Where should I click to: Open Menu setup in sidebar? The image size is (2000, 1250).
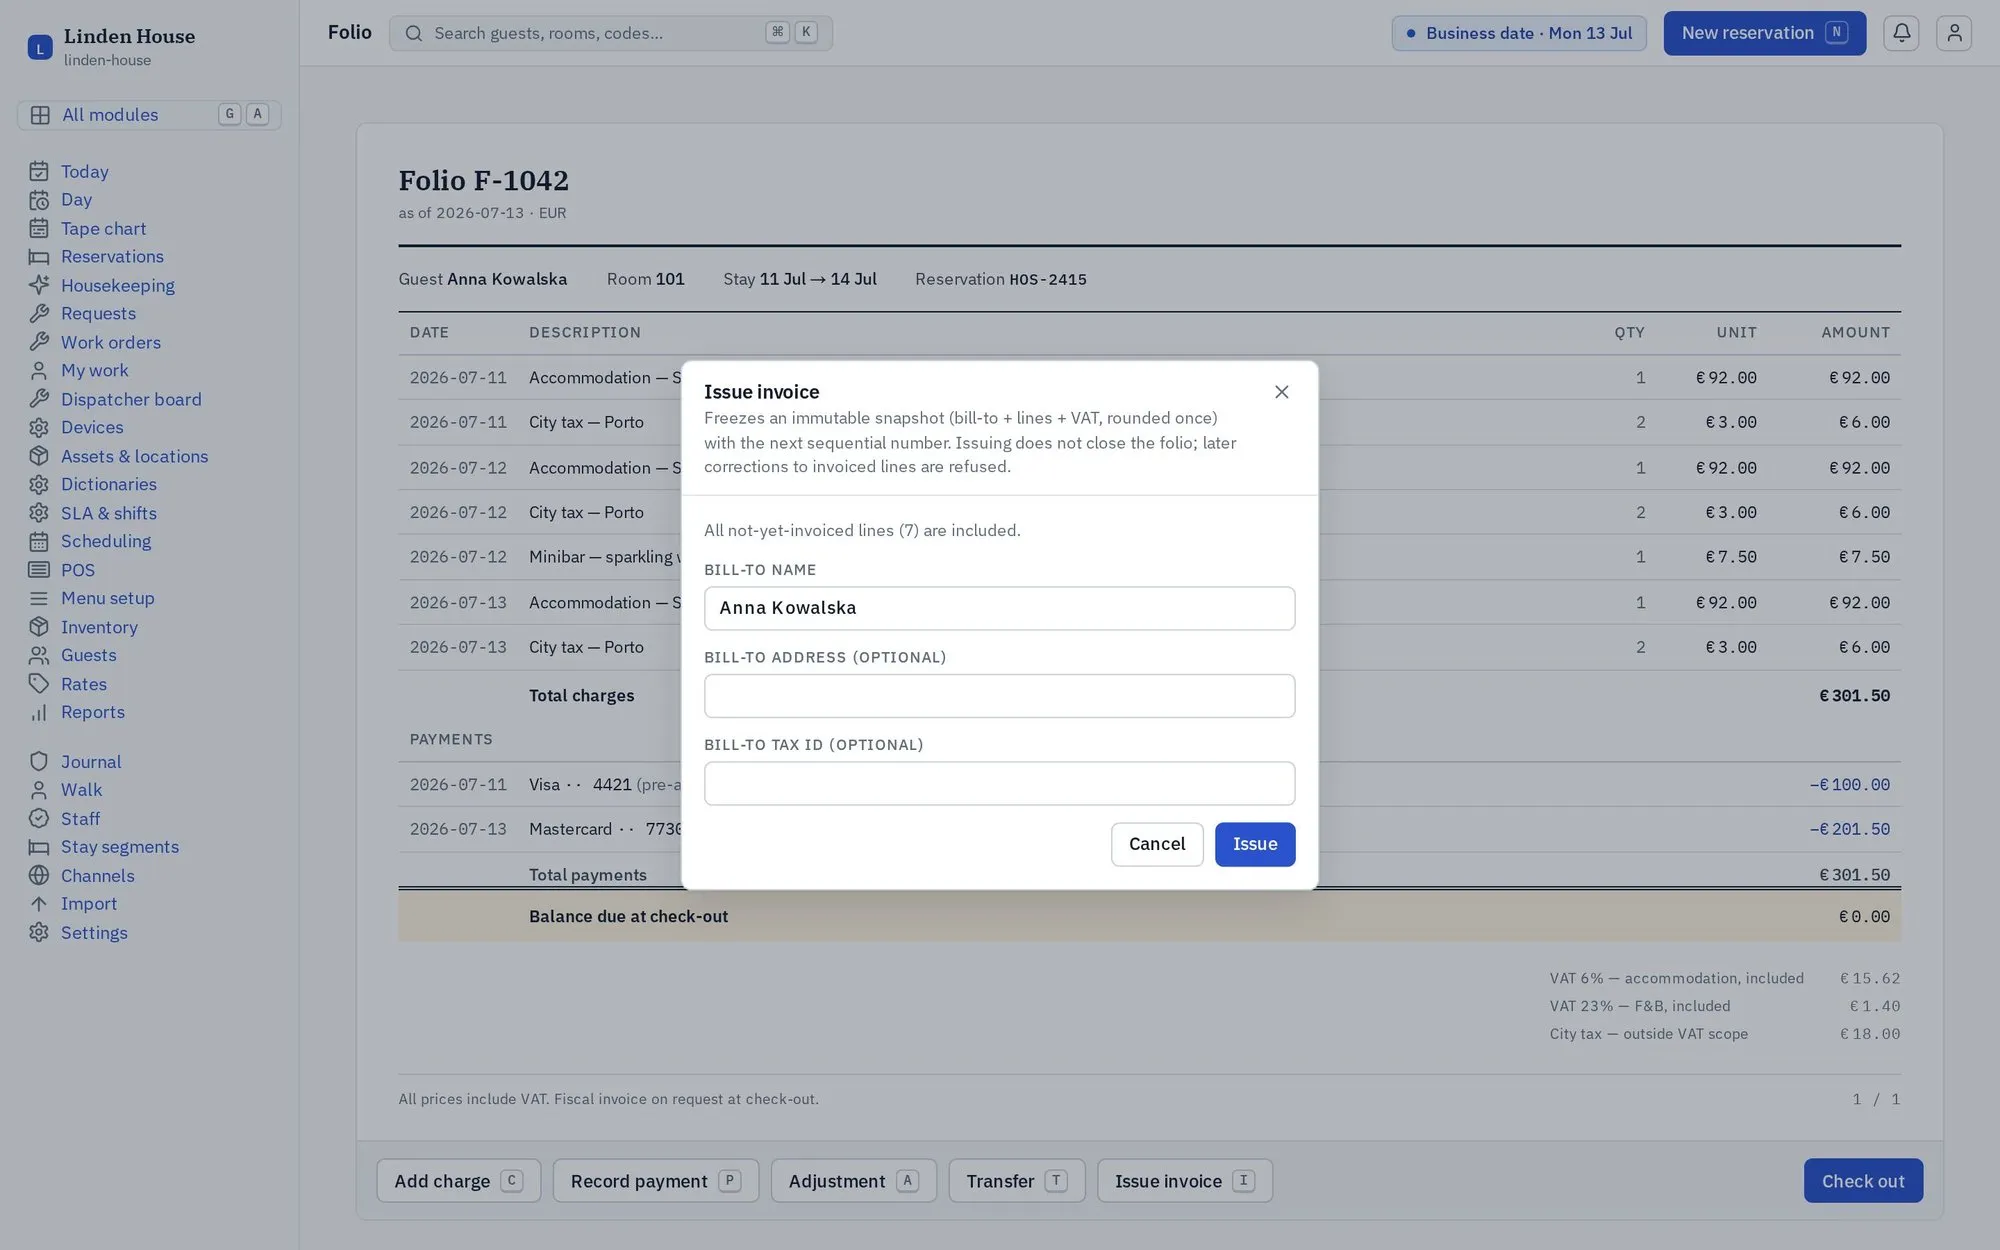[x=107, y=599]
